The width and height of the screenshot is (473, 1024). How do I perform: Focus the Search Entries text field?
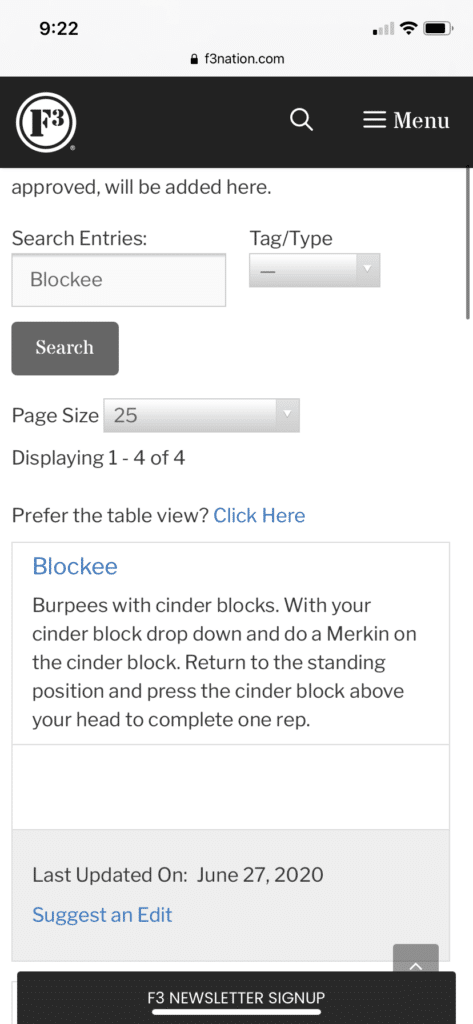[x=118, y=280]
